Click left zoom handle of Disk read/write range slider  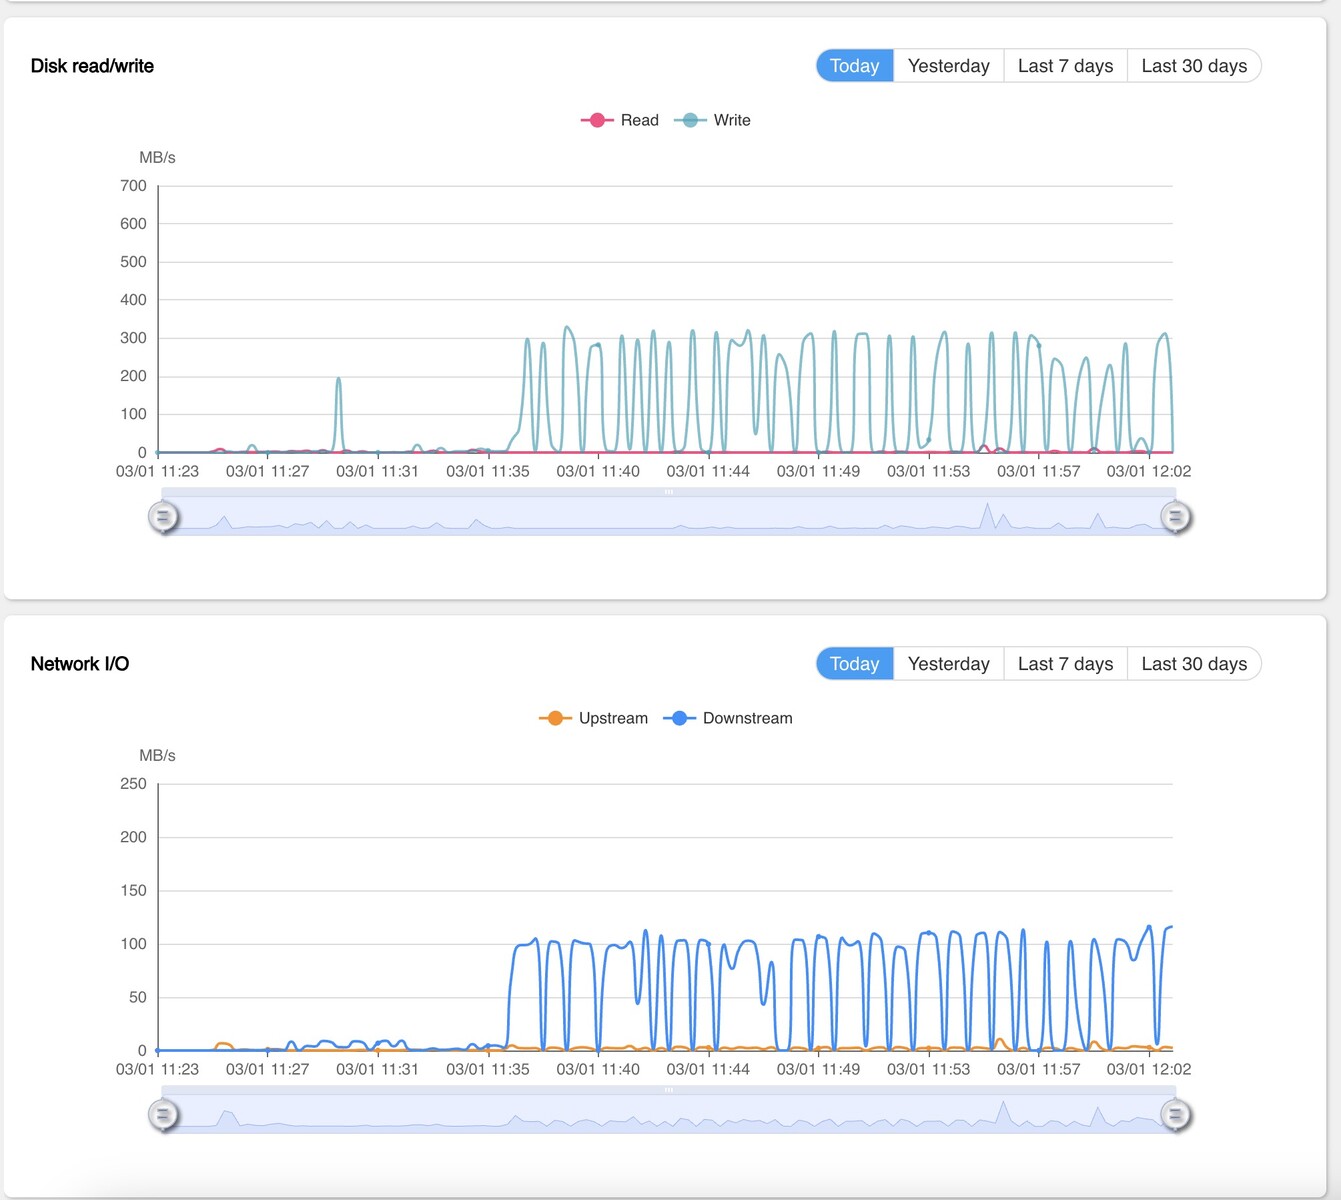click(x=163, y=517)
